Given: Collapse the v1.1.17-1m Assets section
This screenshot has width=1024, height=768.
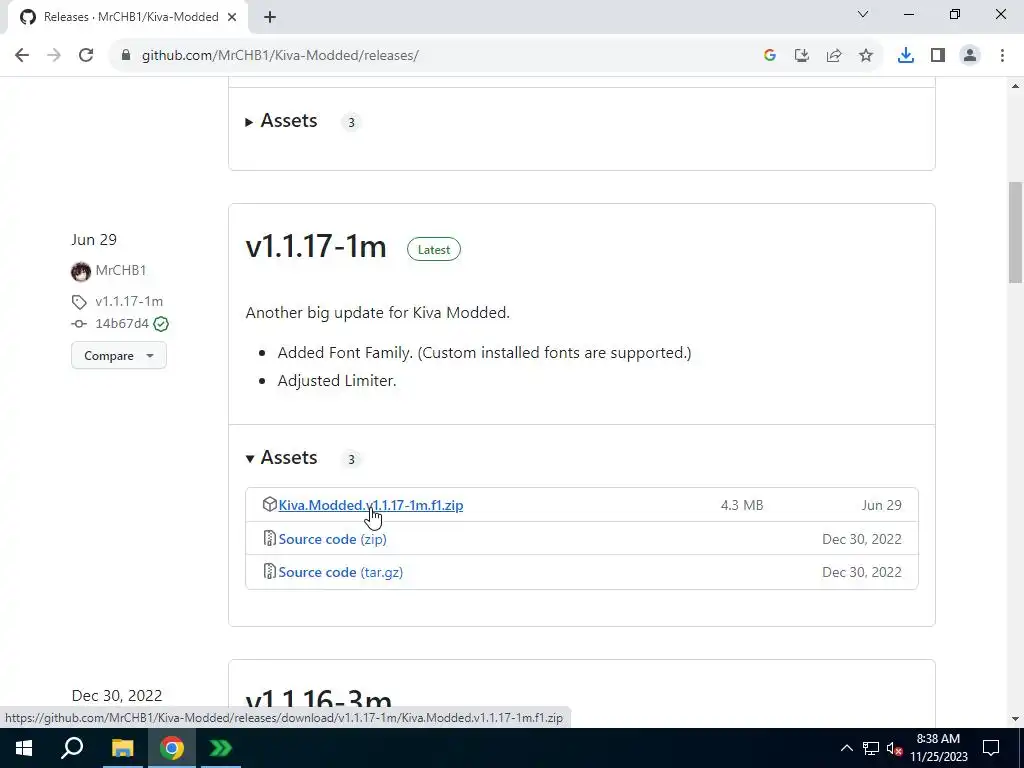Looking at the screenshot, I should [282, 458].
